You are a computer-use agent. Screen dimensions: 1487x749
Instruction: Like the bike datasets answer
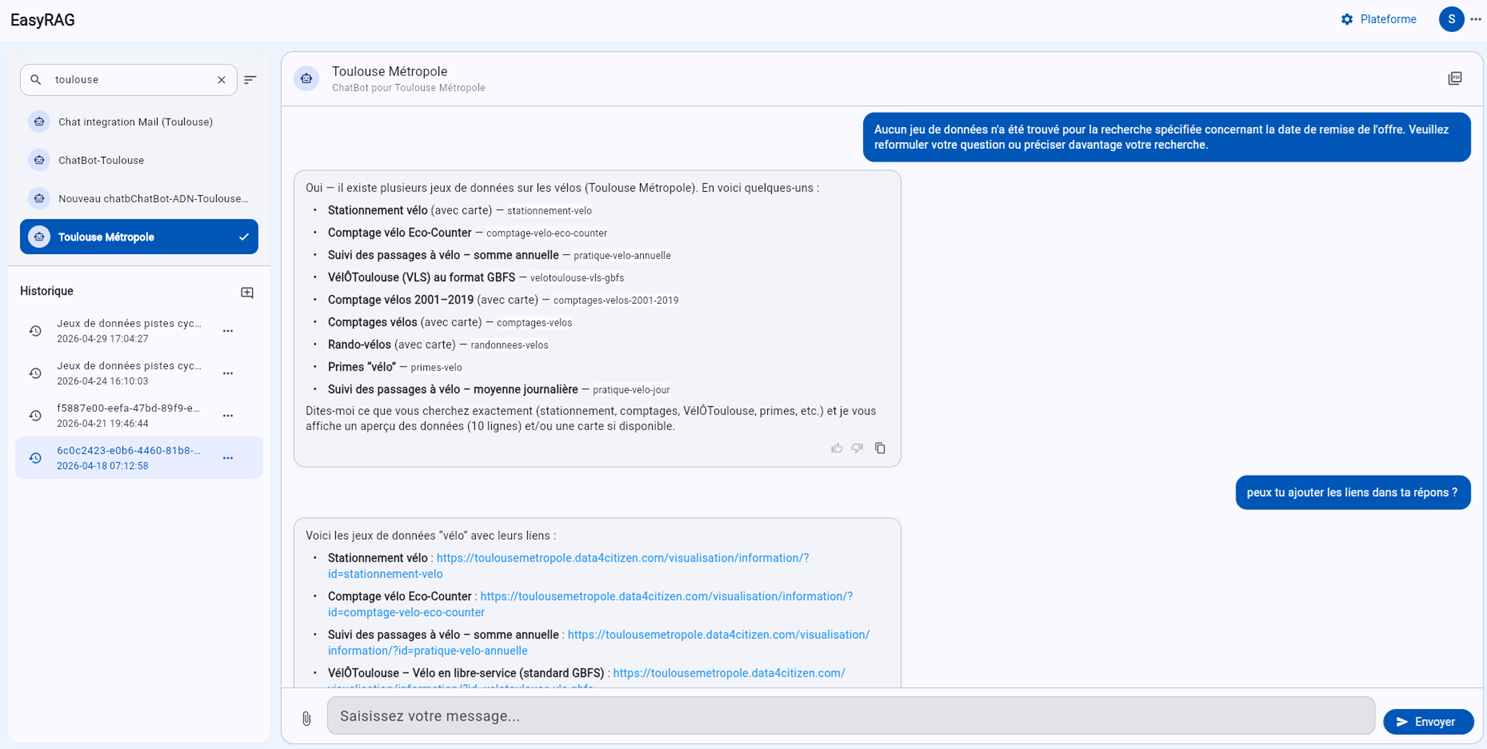click(x=837, y=448)
